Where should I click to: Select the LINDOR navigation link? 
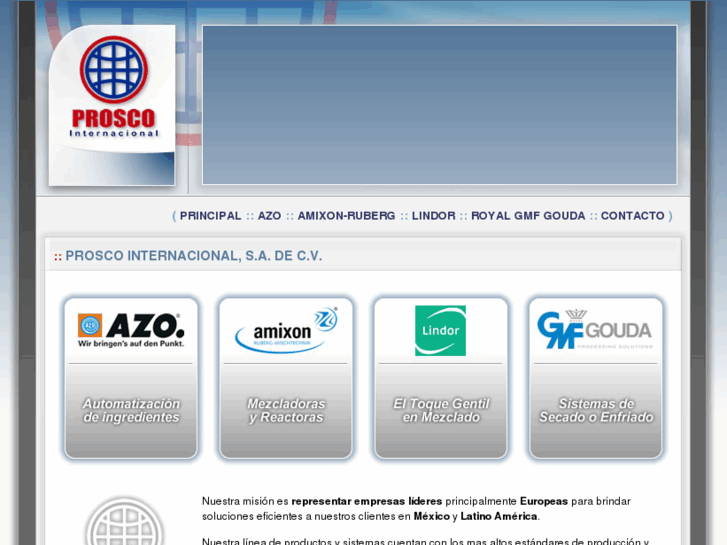click(434, 216)
